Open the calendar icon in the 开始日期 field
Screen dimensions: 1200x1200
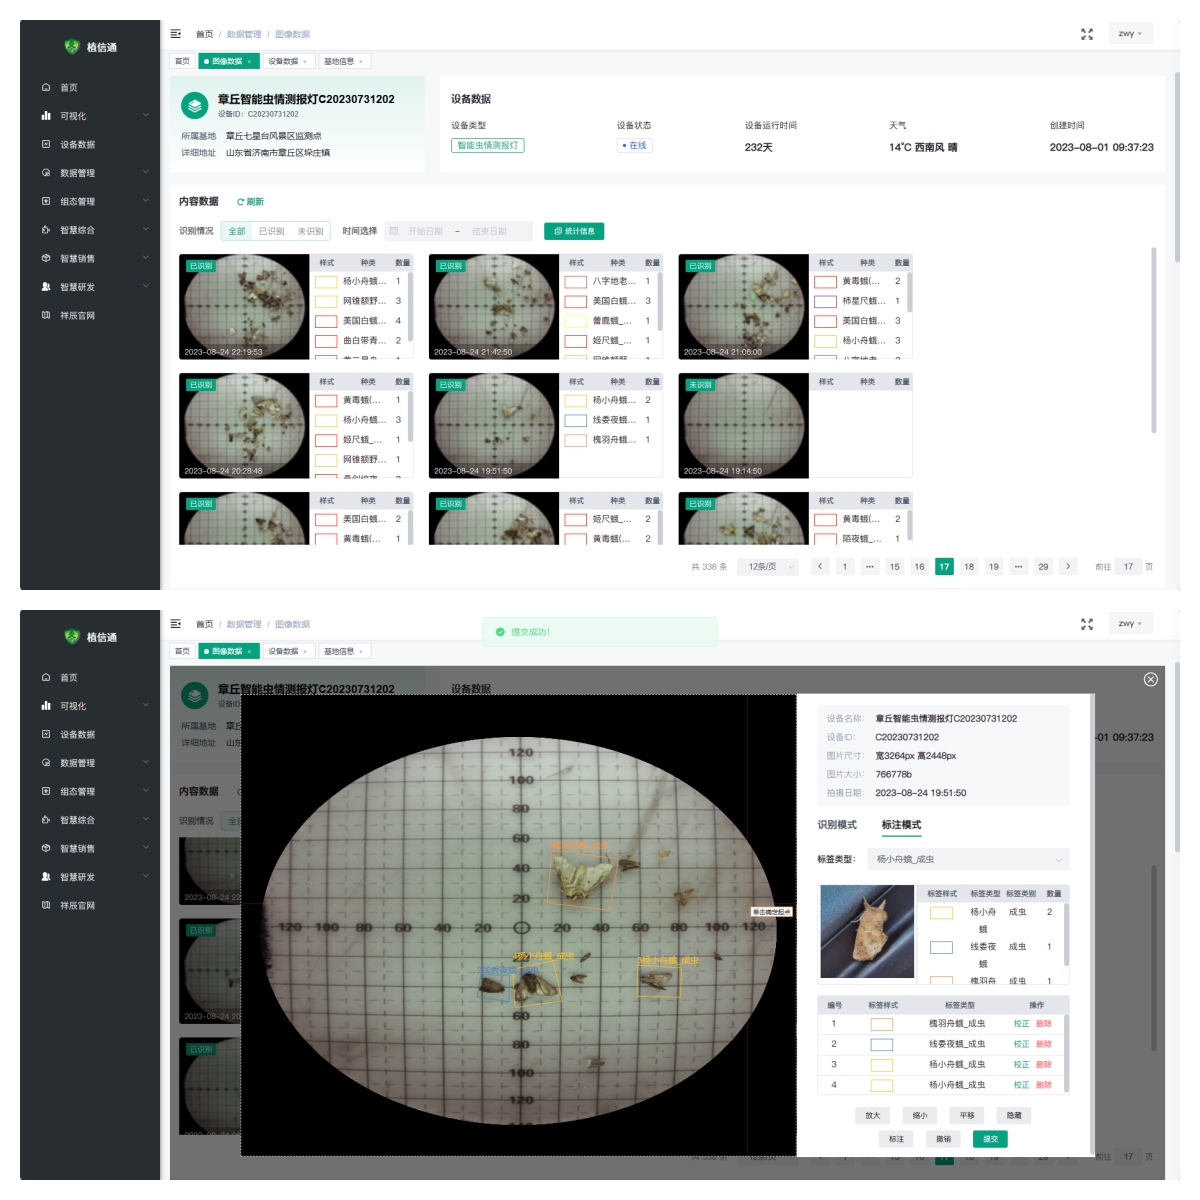click(x=394, y=231)
